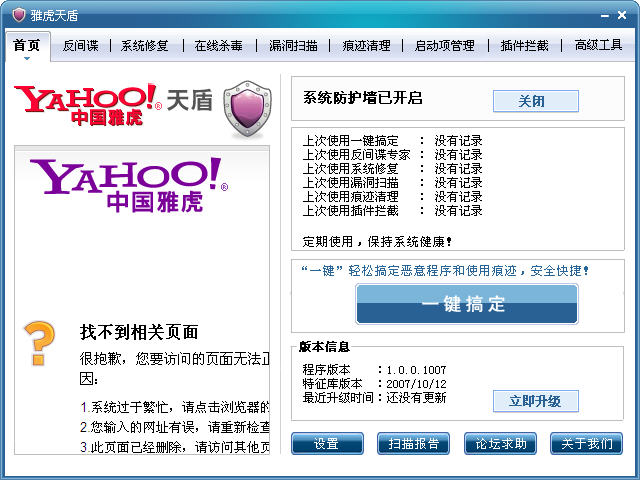Open the 反间谍 tab

pos(80,45)
